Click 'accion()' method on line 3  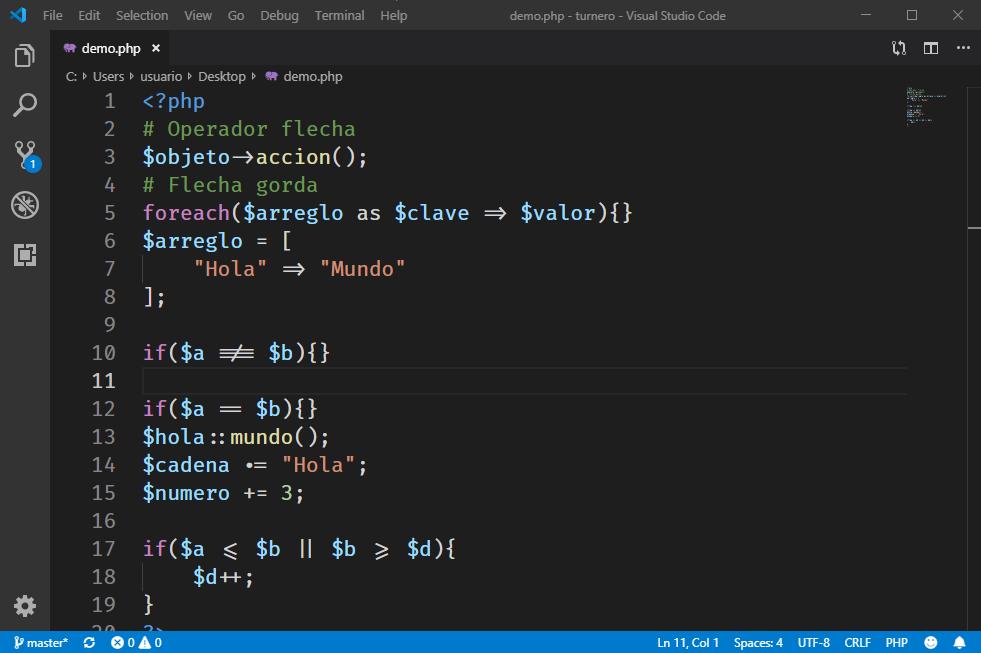pos(305,157)
